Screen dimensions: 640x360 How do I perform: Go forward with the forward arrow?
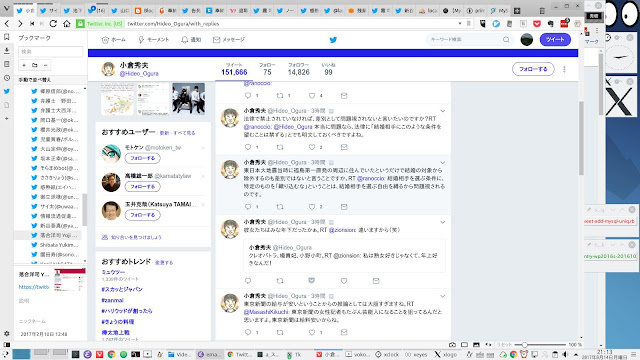(20, 24)
